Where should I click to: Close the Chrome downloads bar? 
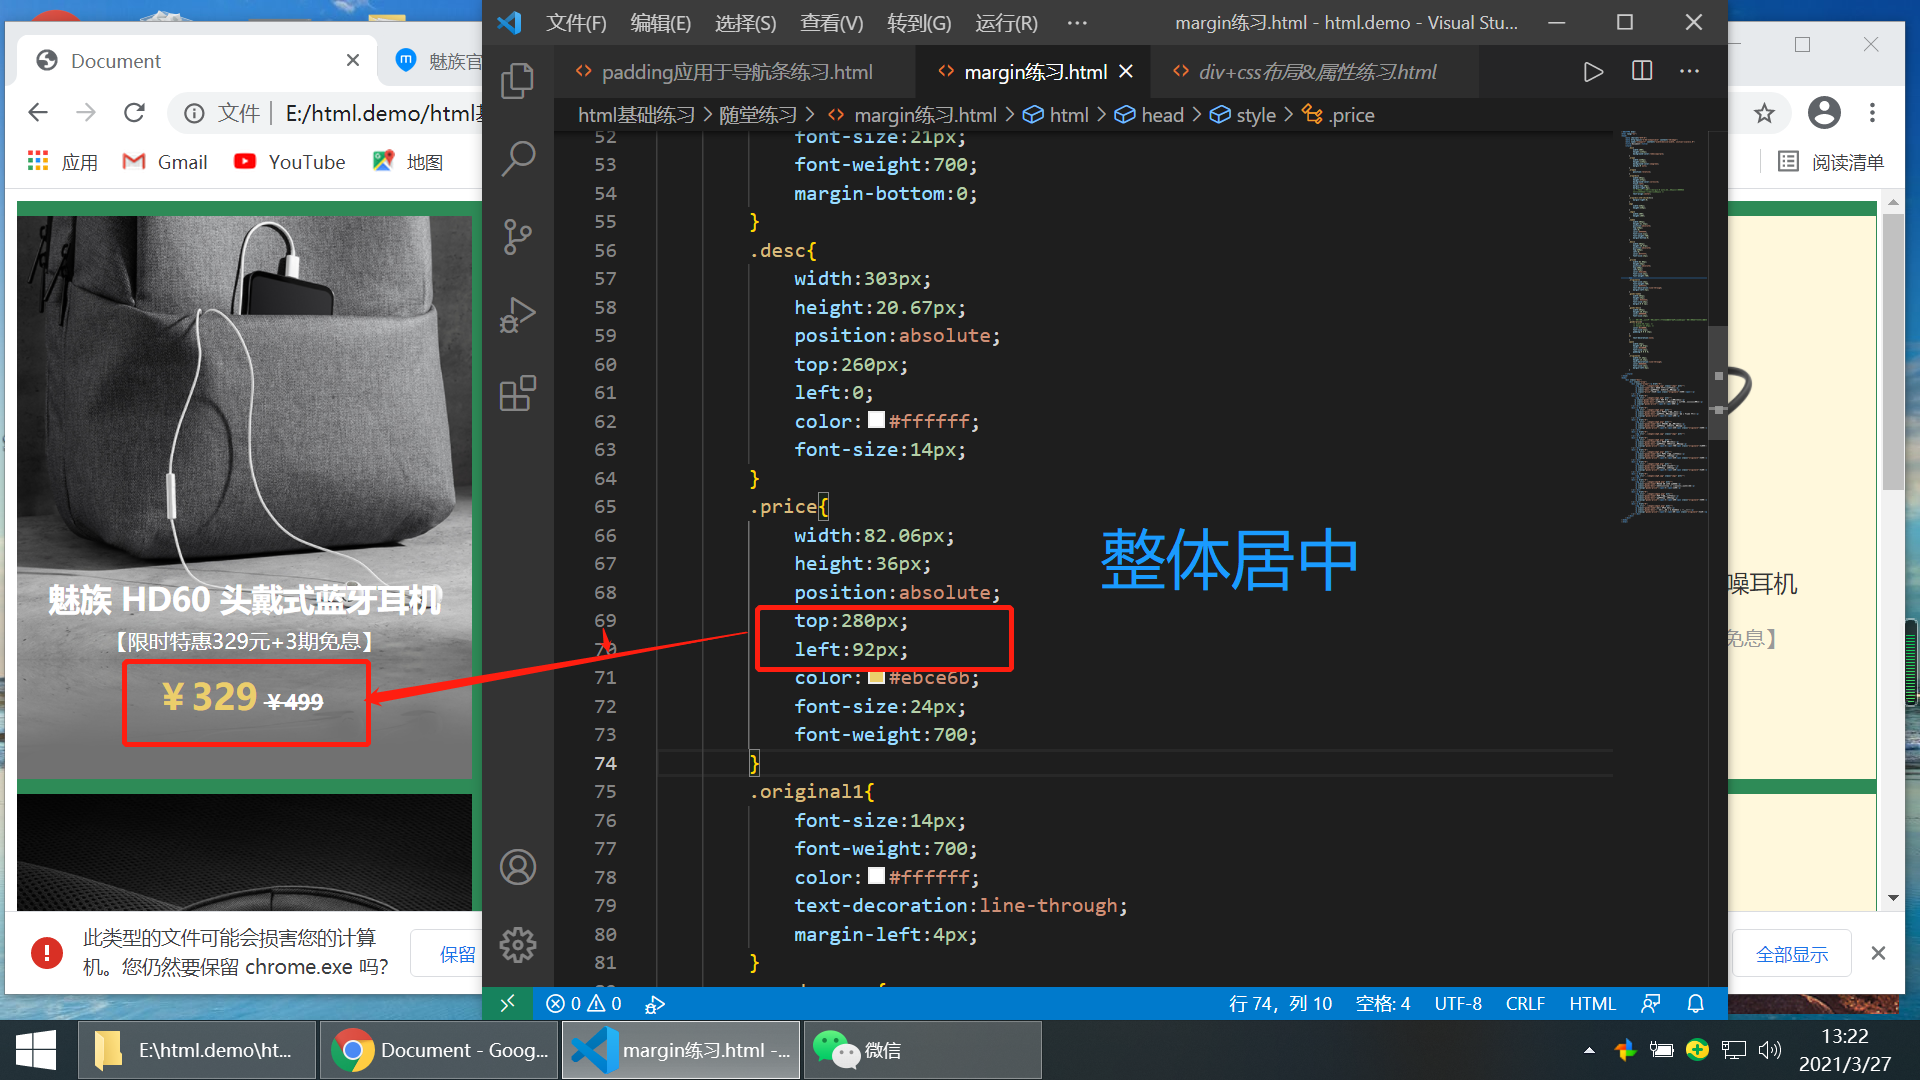(1878, 953)
